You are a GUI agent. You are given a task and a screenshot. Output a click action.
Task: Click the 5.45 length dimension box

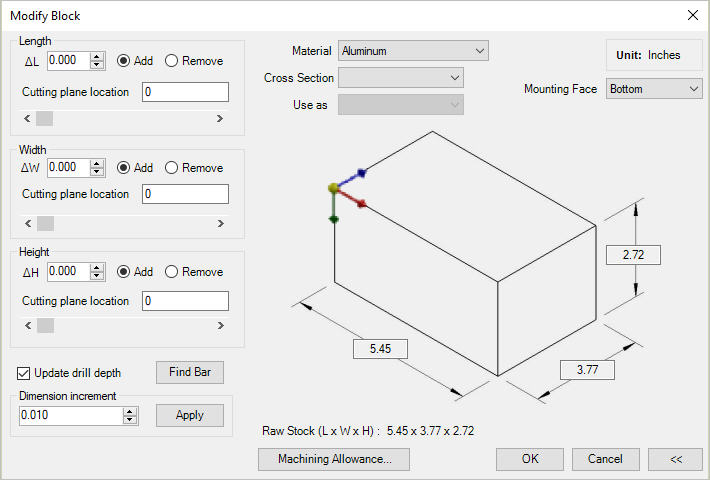pos(380,349)
